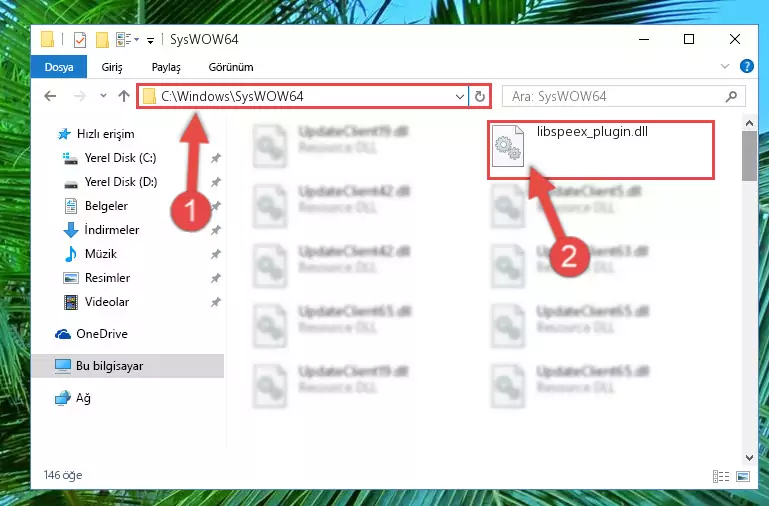The height and width of the screenshot is (506, 769).
Task: Open the quick access view options dropdown arrow
Action: coord(137,40)
